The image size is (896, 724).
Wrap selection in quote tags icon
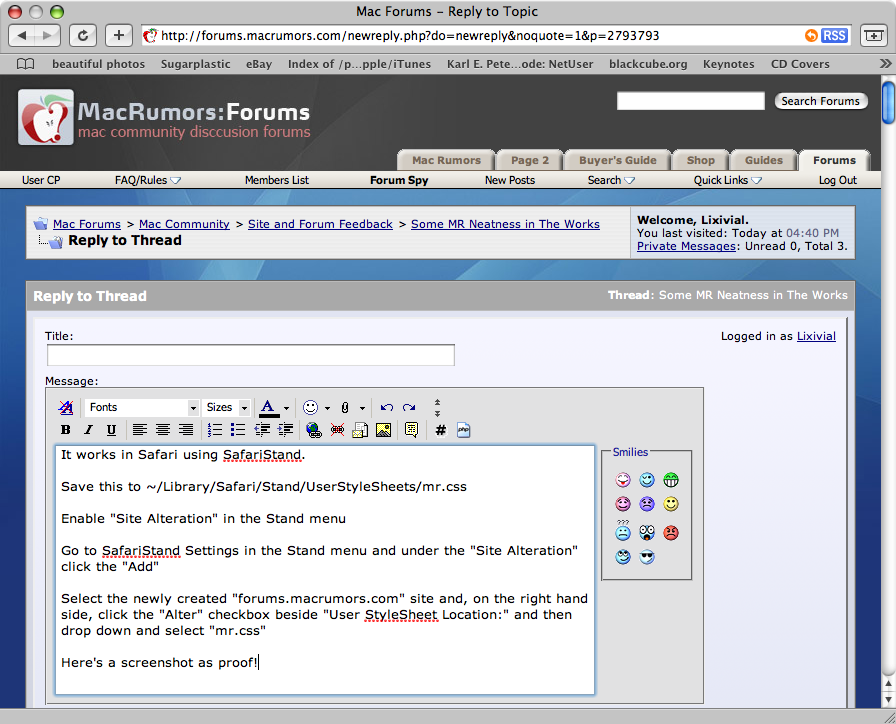[x=411, y=430]
